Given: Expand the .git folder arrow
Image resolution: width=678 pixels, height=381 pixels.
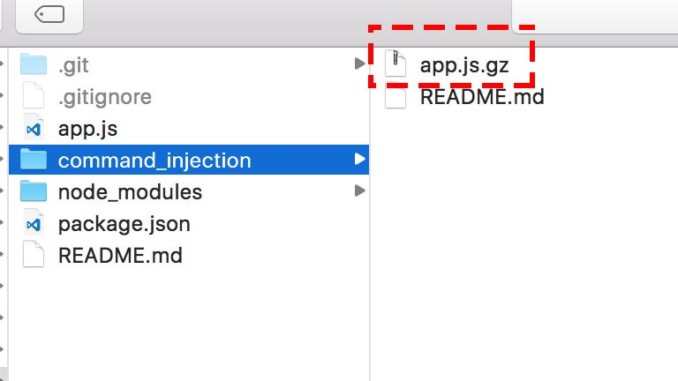Looking at the screenshot, I should (x=359, y=64).
